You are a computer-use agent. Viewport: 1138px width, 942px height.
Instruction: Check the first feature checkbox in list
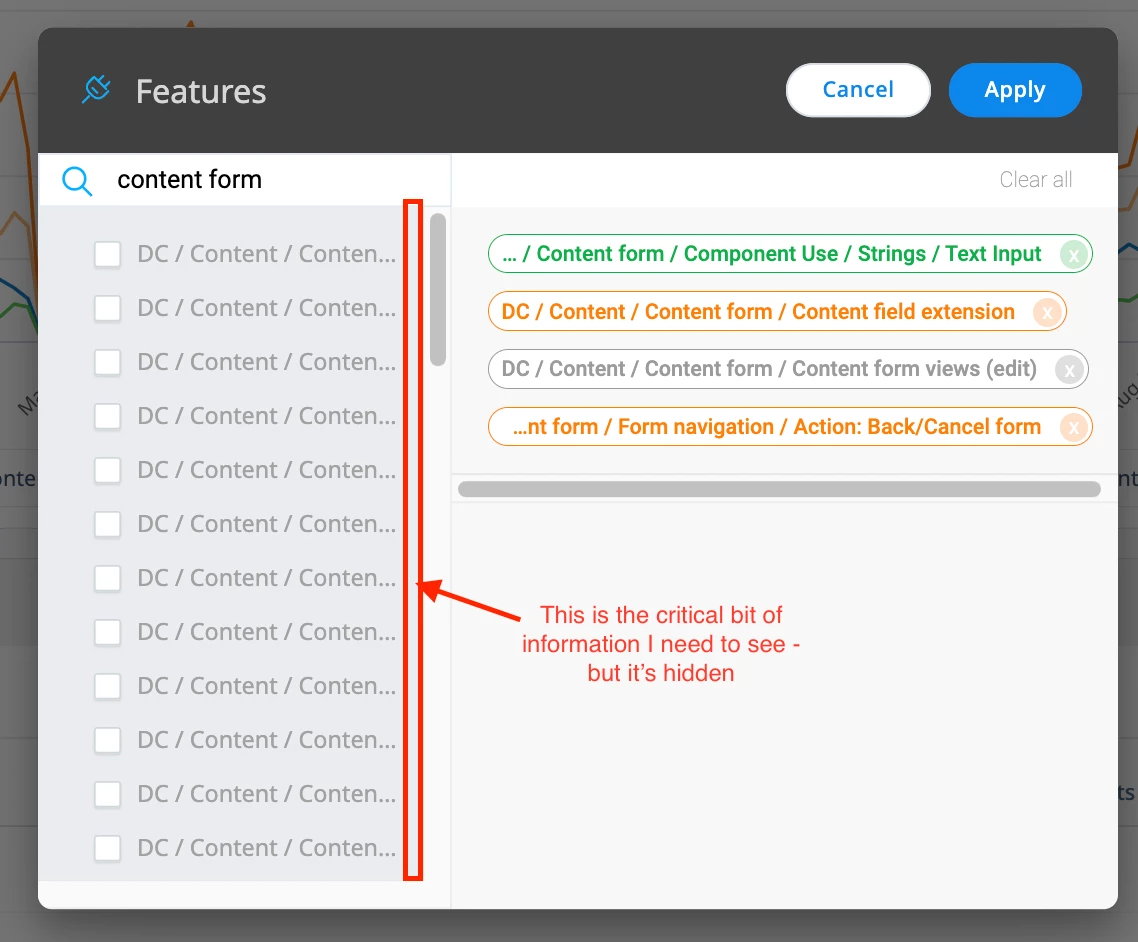point(107,255)
